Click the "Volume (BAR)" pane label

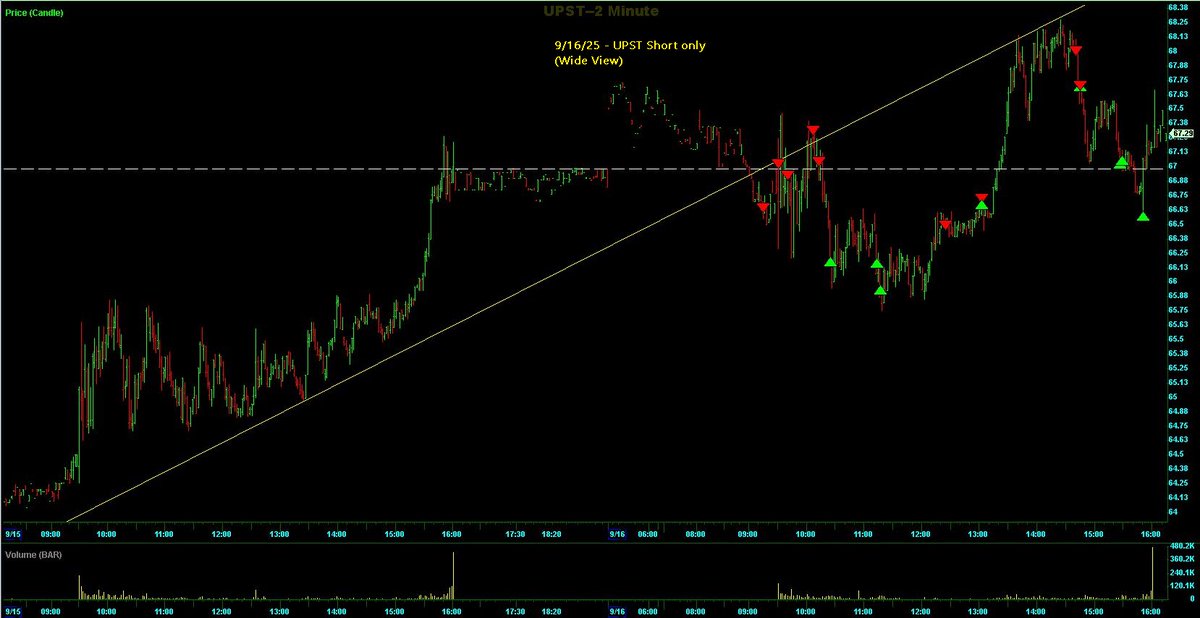click(32, 553)
